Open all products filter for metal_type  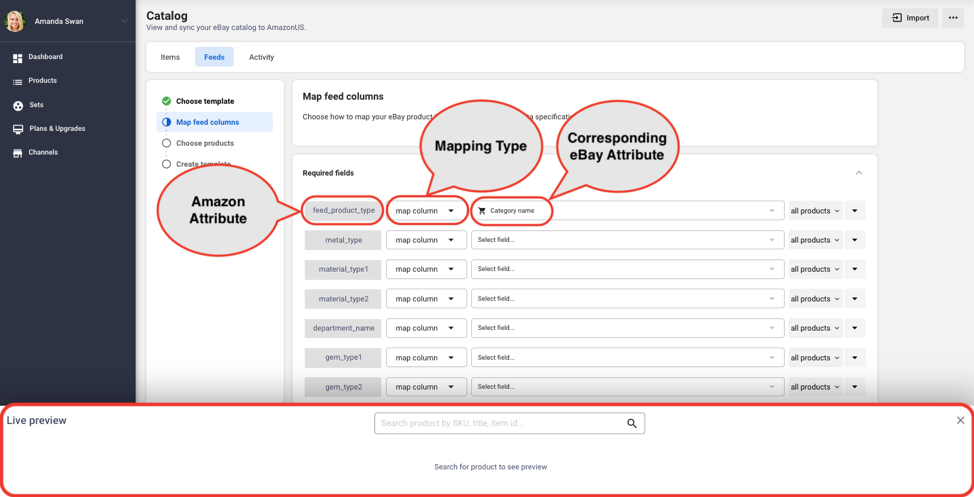[x=815, y=240]
